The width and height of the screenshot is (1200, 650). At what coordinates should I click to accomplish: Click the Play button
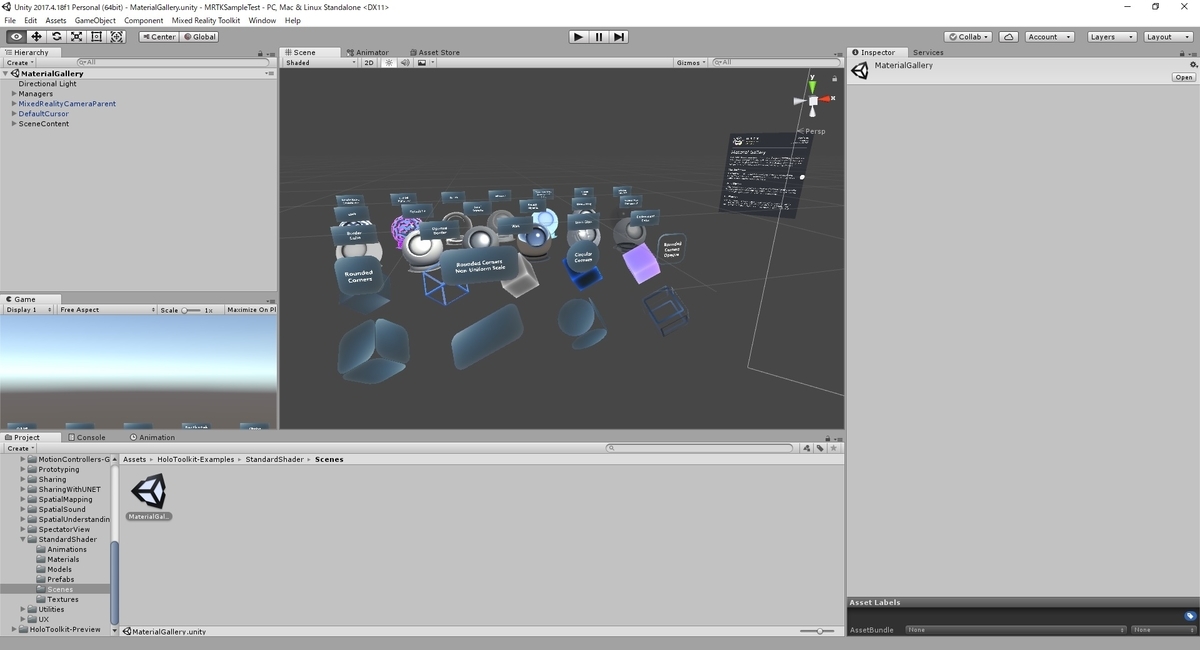pyautogui.click(x=578, y=37)
